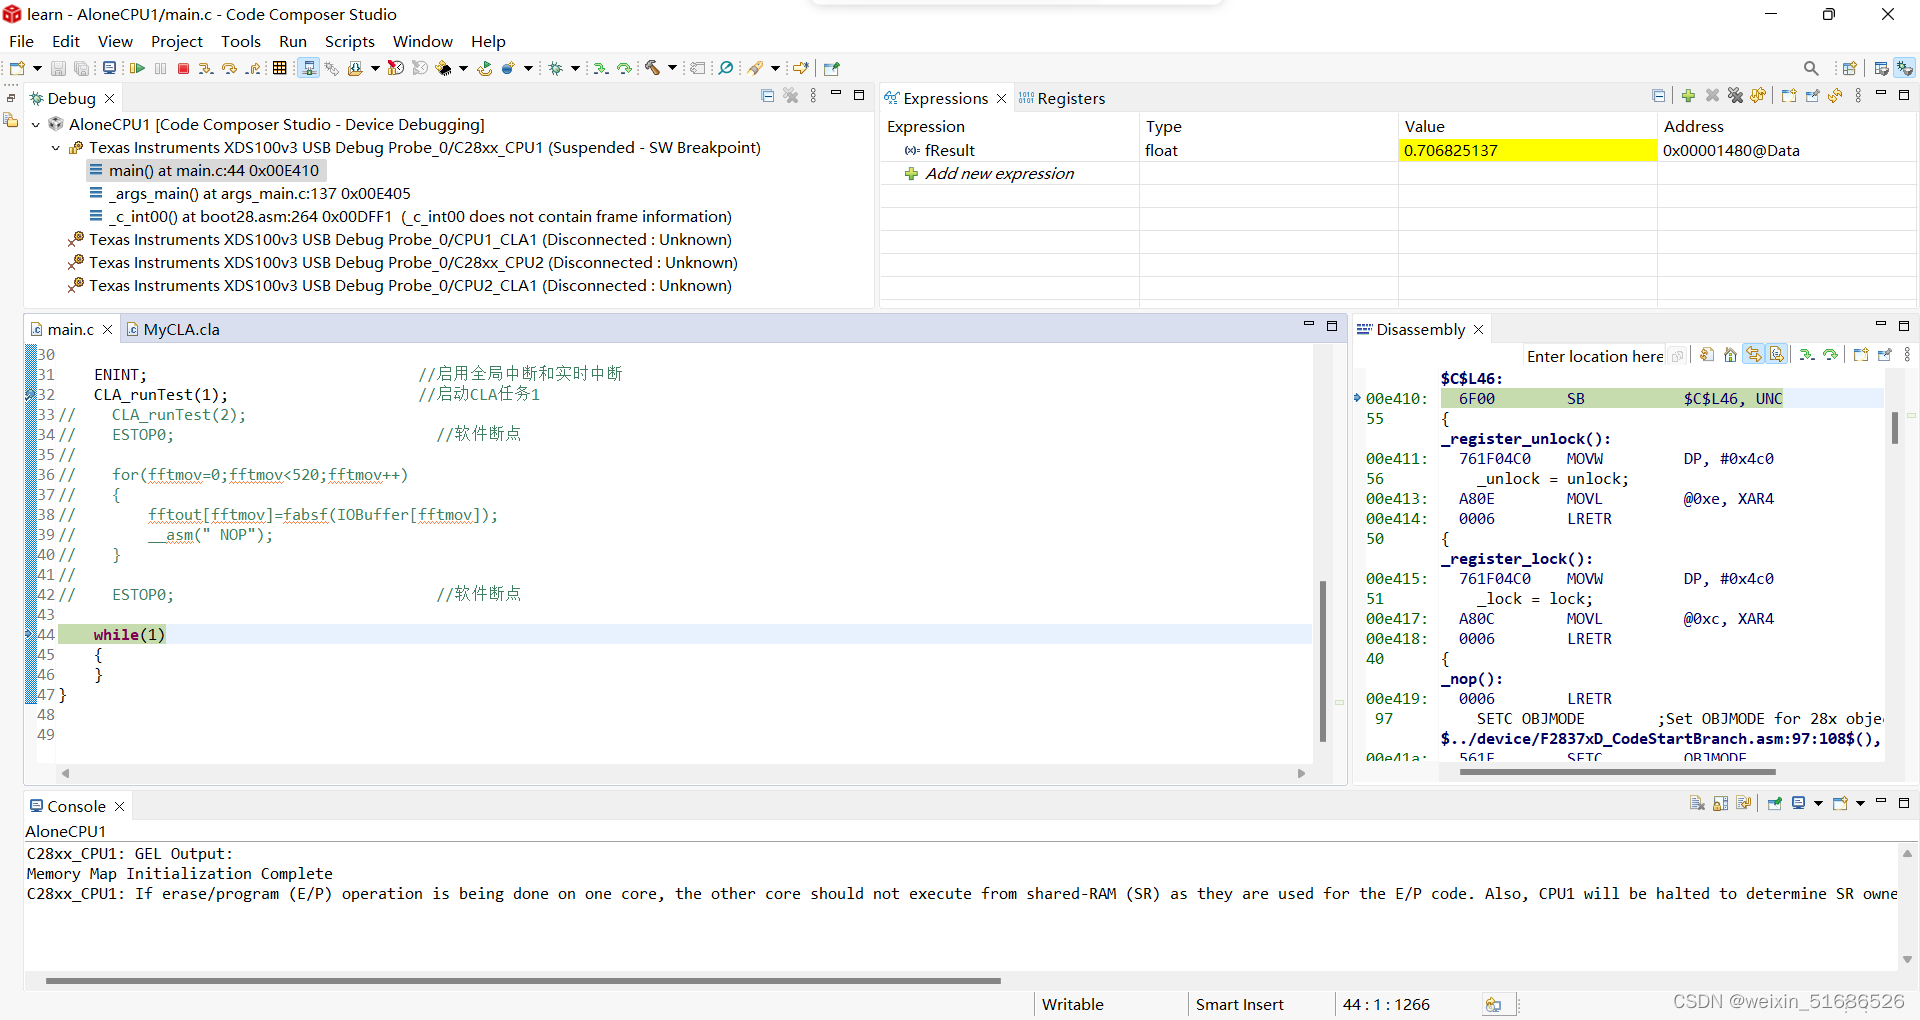Image resolution: width=1920 pixels, height=1020 pixels.
Task: Open the Project menu
Action: 176,41
